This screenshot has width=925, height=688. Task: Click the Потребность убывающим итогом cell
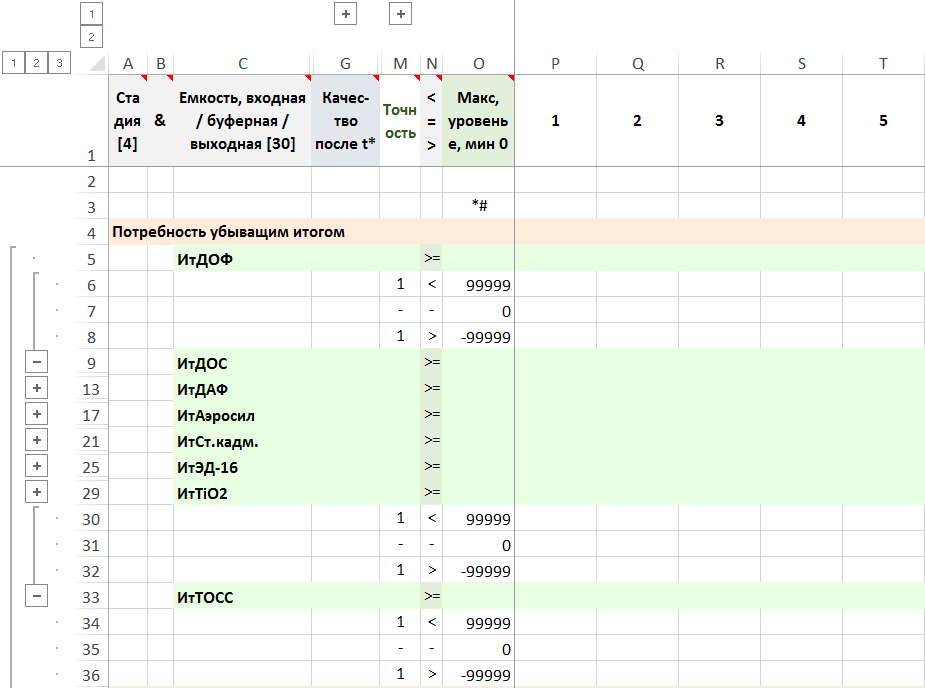tap(228, 232)
